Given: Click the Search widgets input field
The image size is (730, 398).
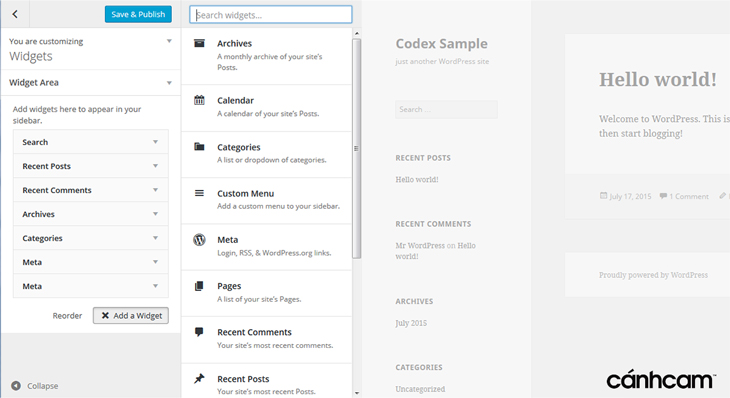Looking at the screenshot, I should (x=270, y=14).
